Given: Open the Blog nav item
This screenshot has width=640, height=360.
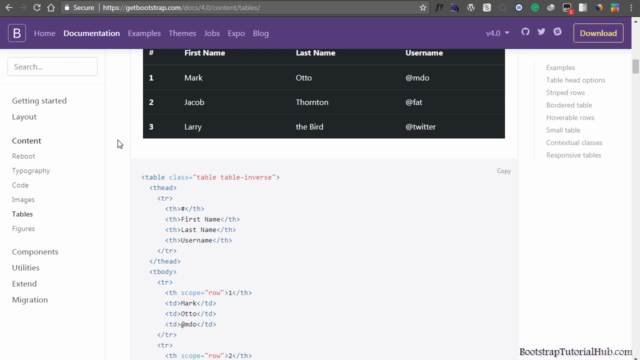Looking at the screenshot, I should point(261,33).
